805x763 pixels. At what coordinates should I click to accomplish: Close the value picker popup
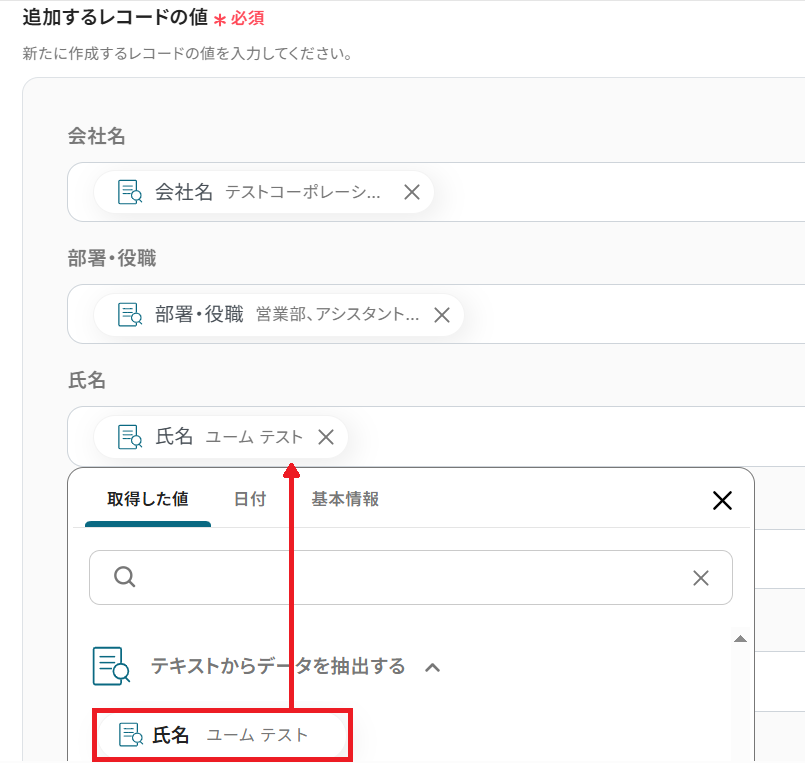[722, 500]
